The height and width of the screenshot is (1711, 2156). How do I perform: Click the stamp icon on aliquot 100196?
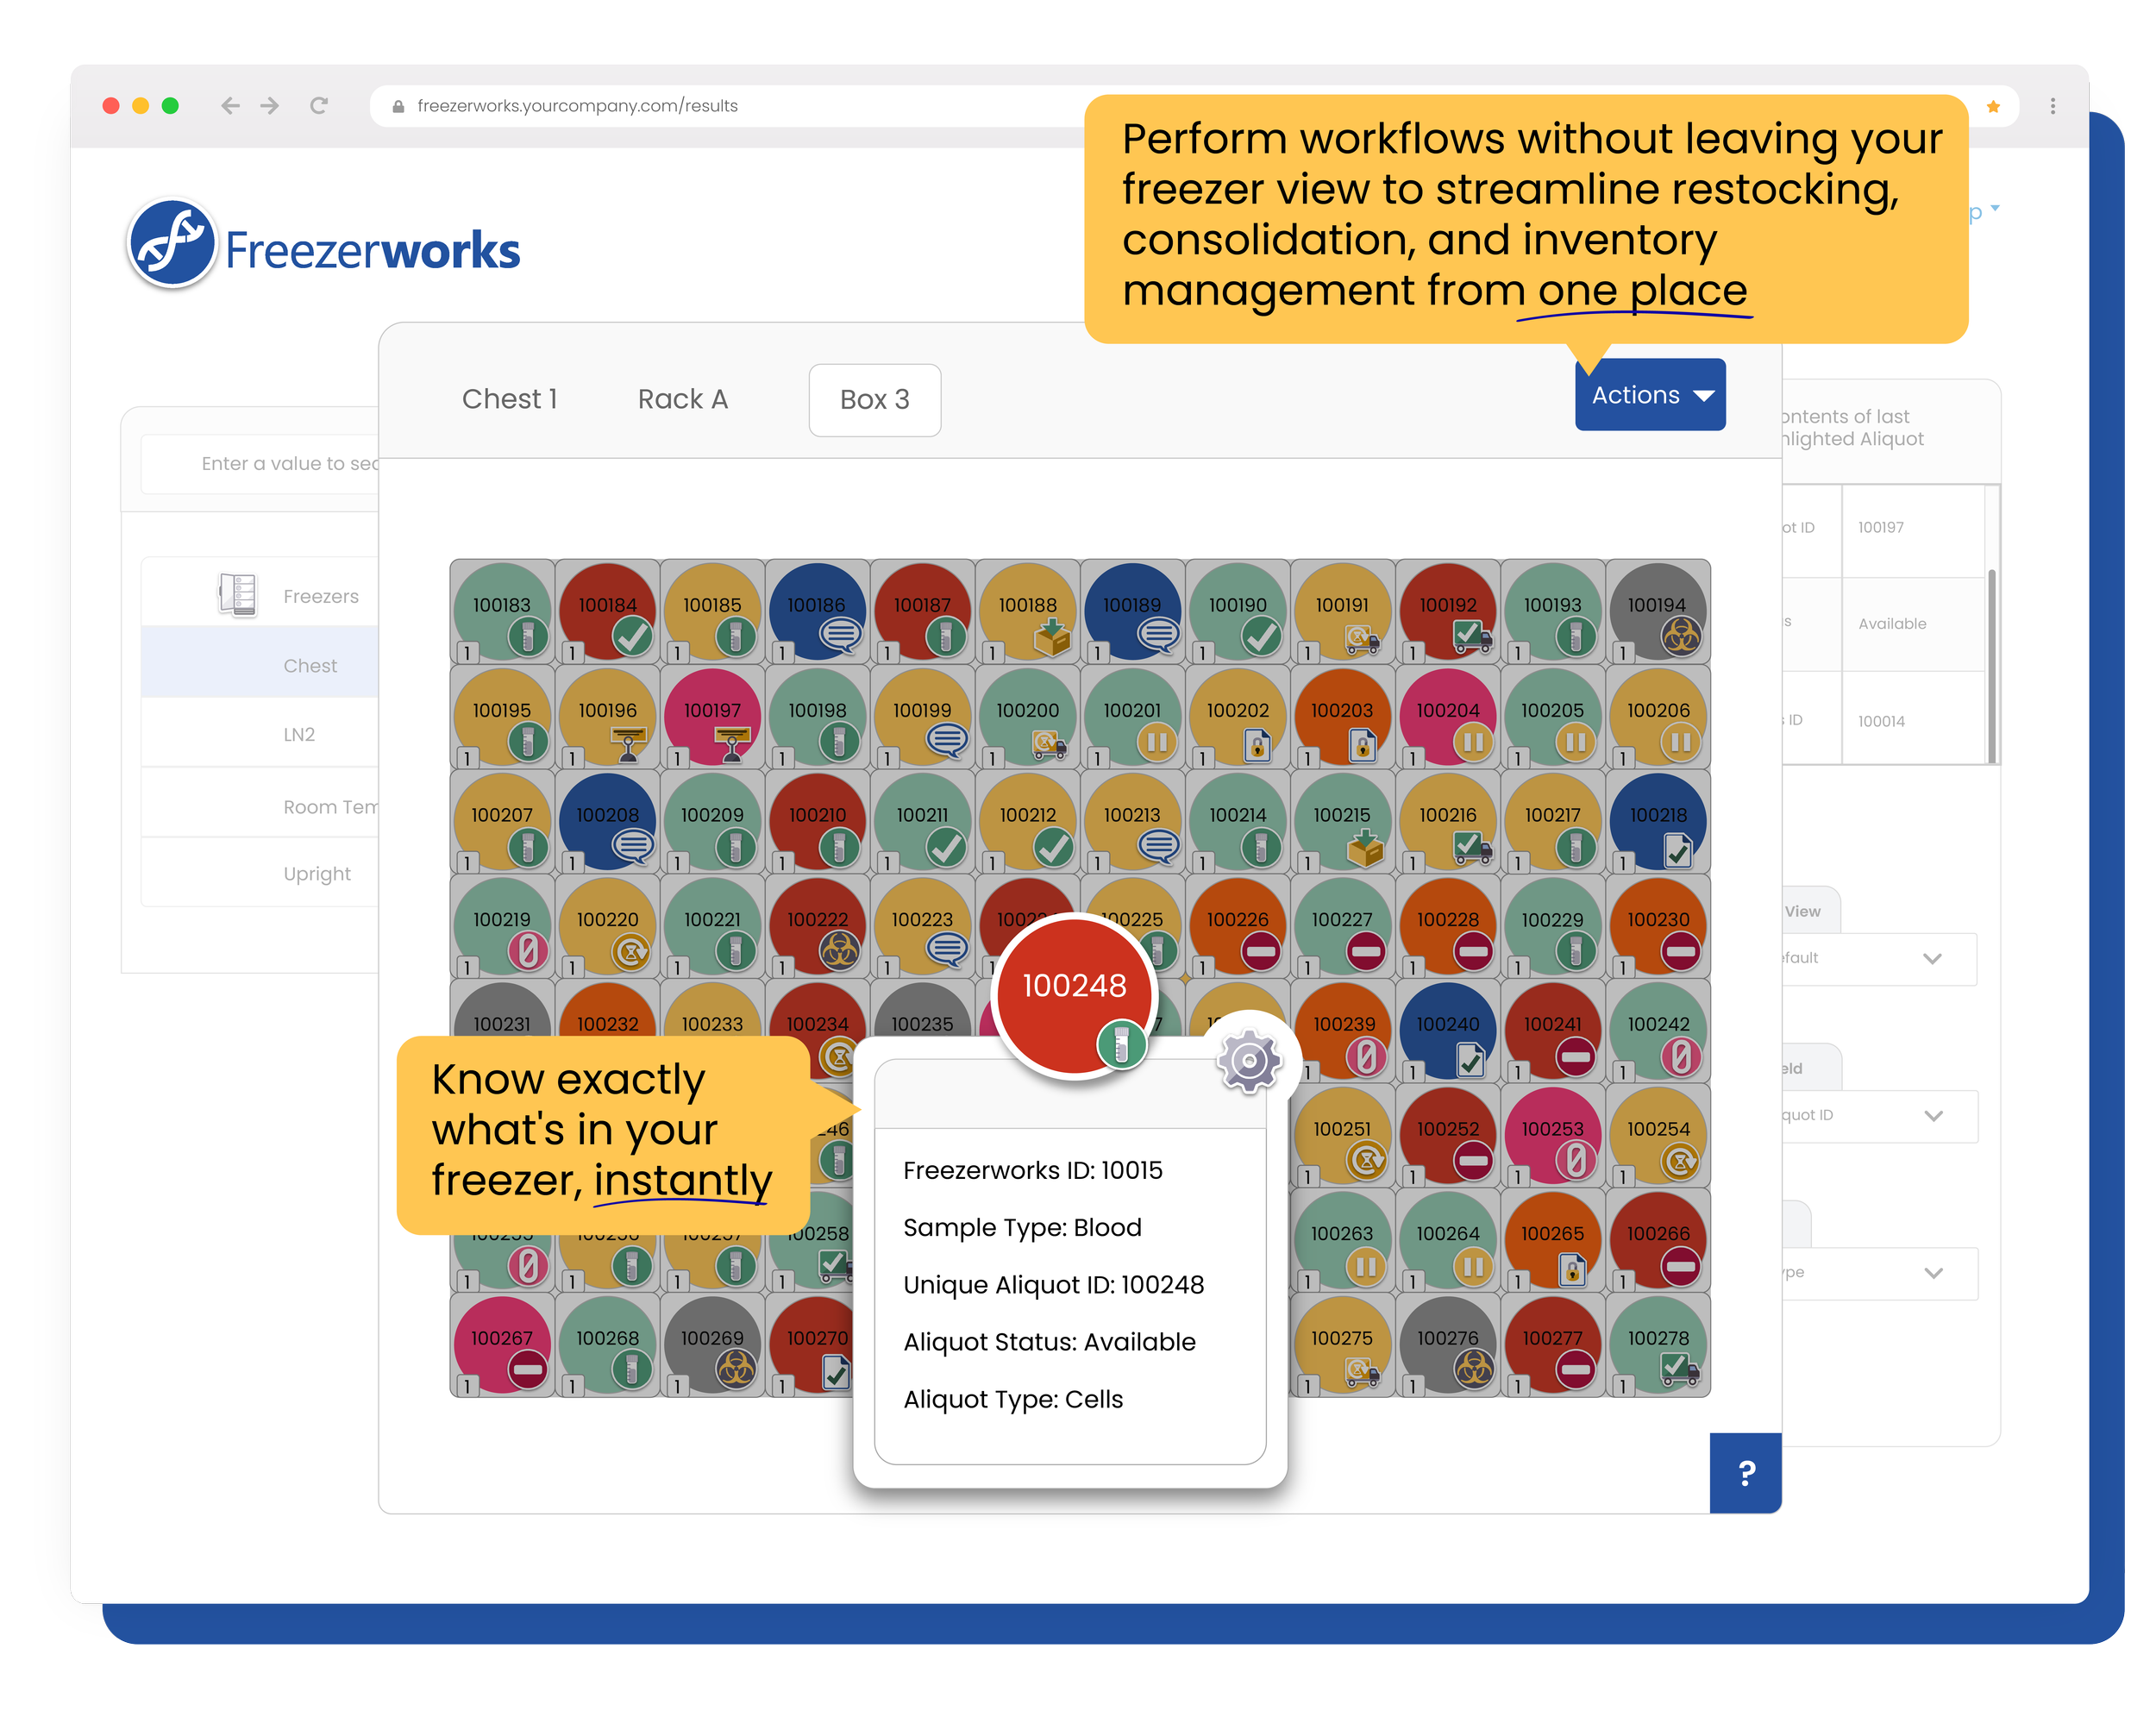(x=629, y=743)
